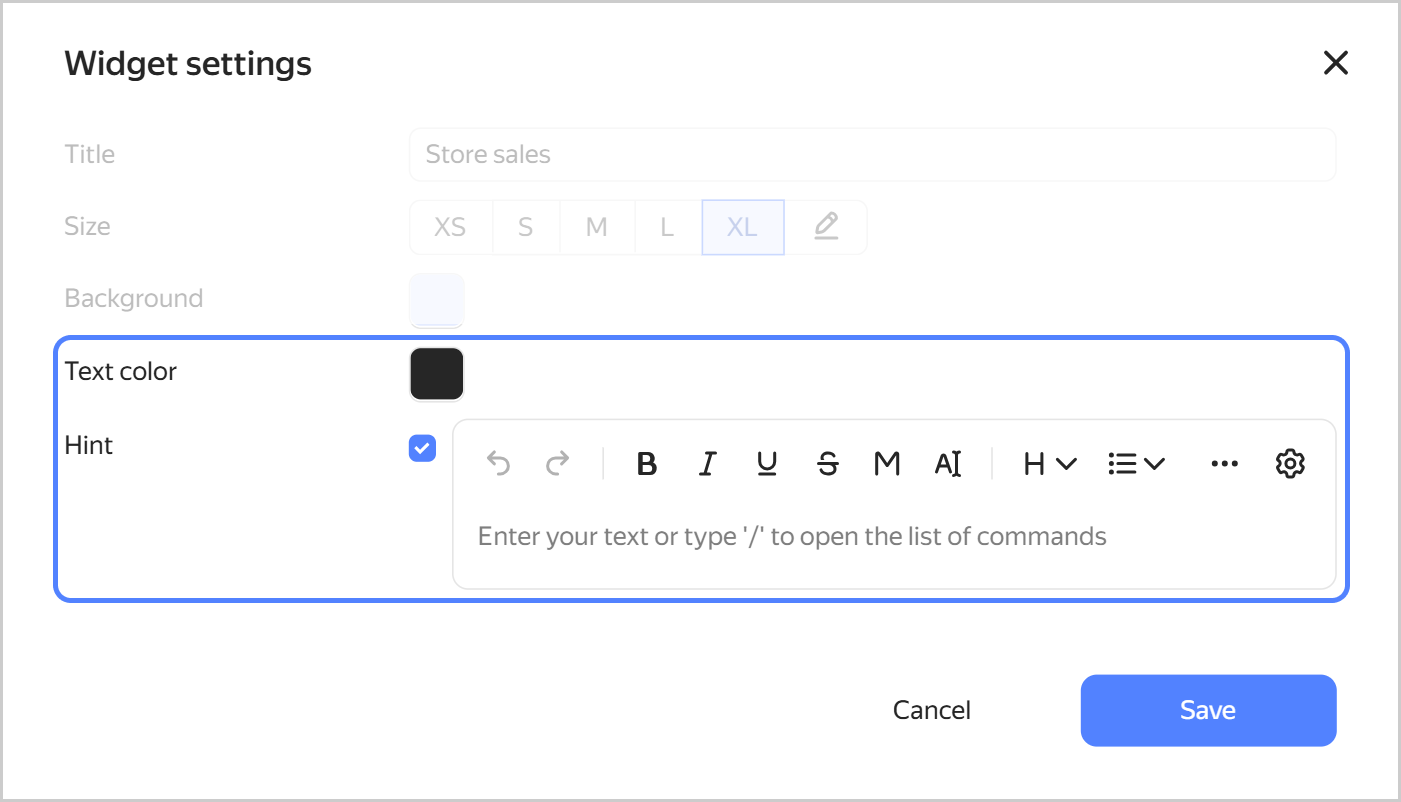
Task: Open the black Text color swatch
Action: tap(437, 374)
